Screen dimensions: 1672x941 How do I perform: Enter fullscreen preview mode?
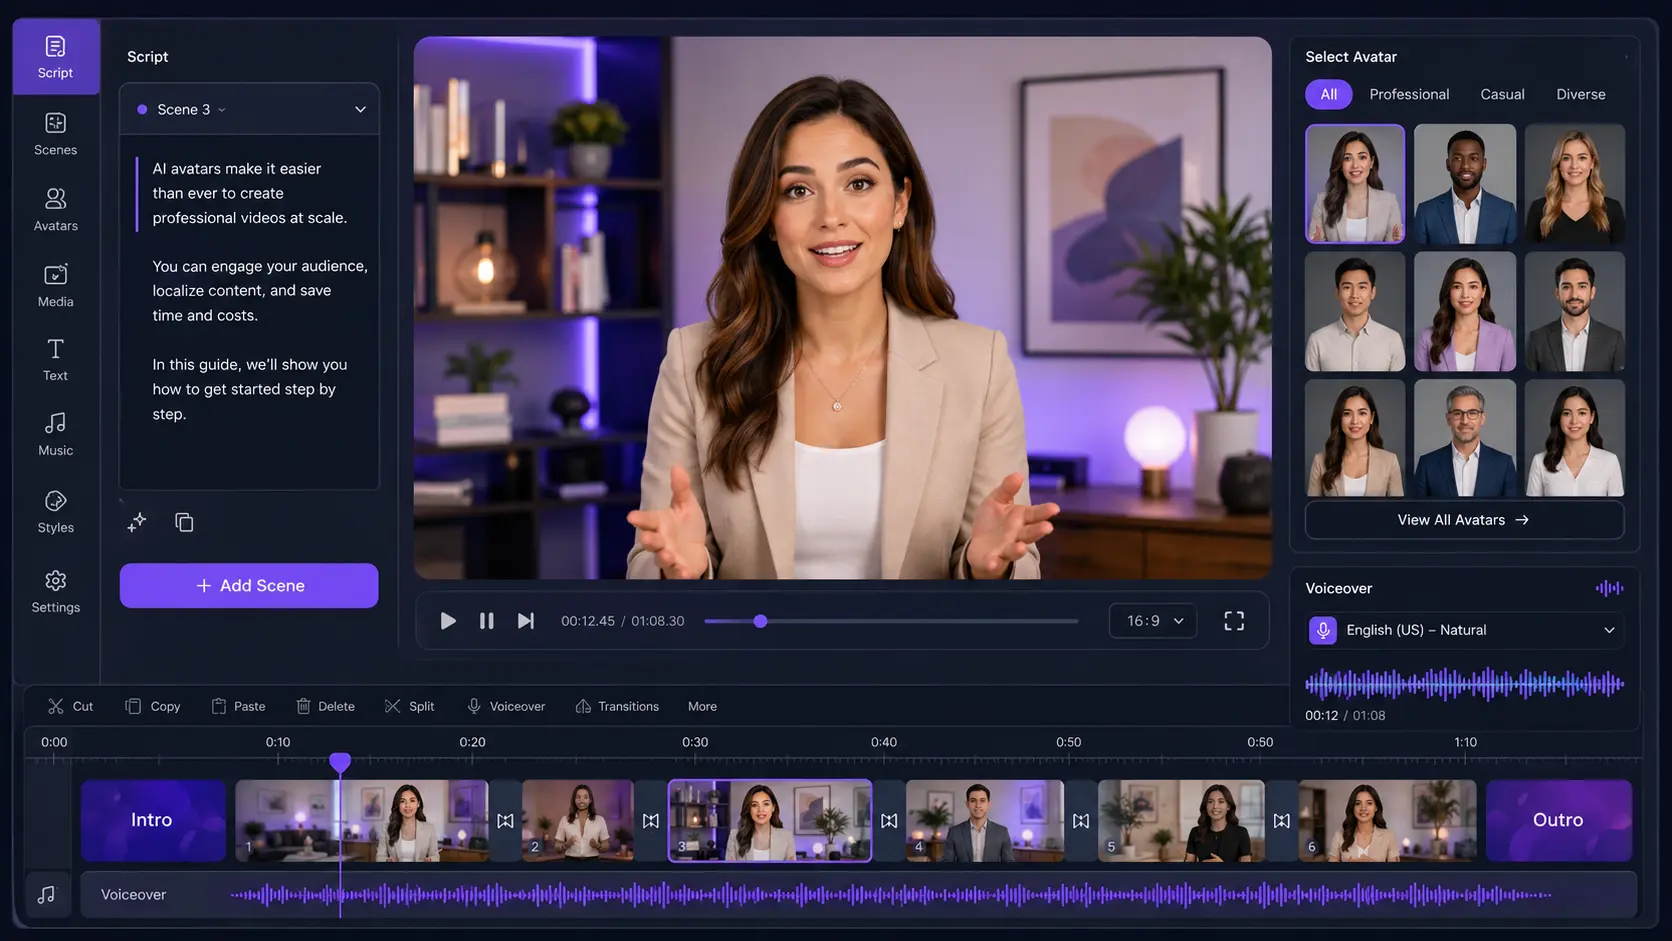(1234, 621)
